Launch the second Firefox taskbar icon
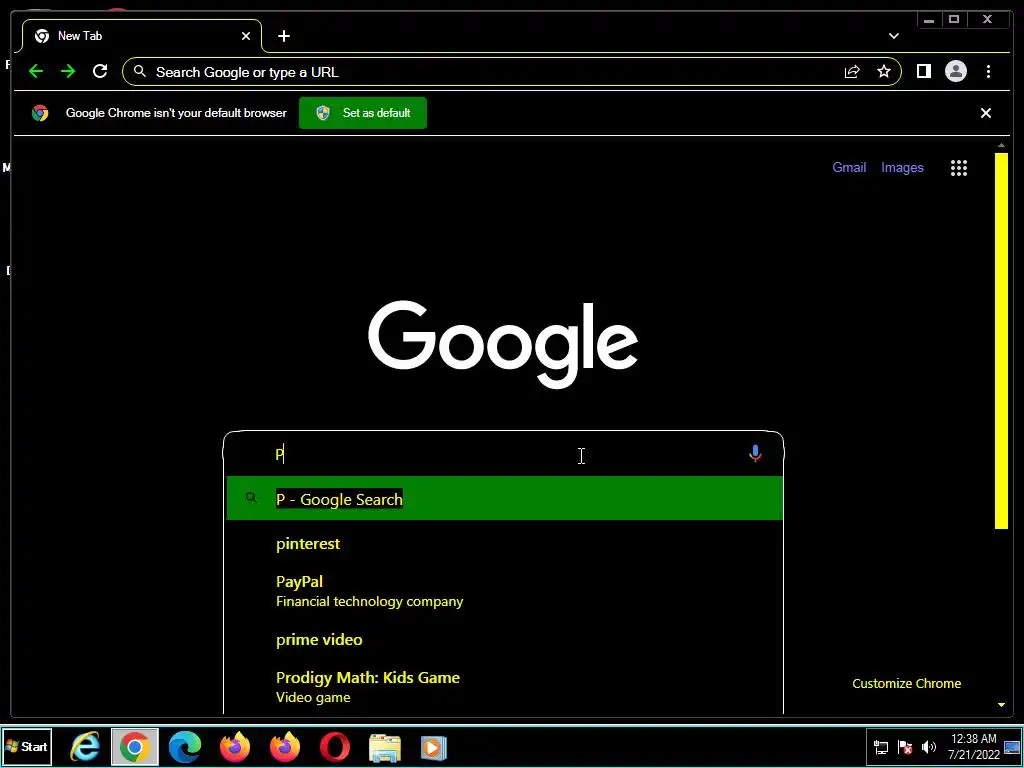The image size is (1024, 768). [x=285, y=746]
